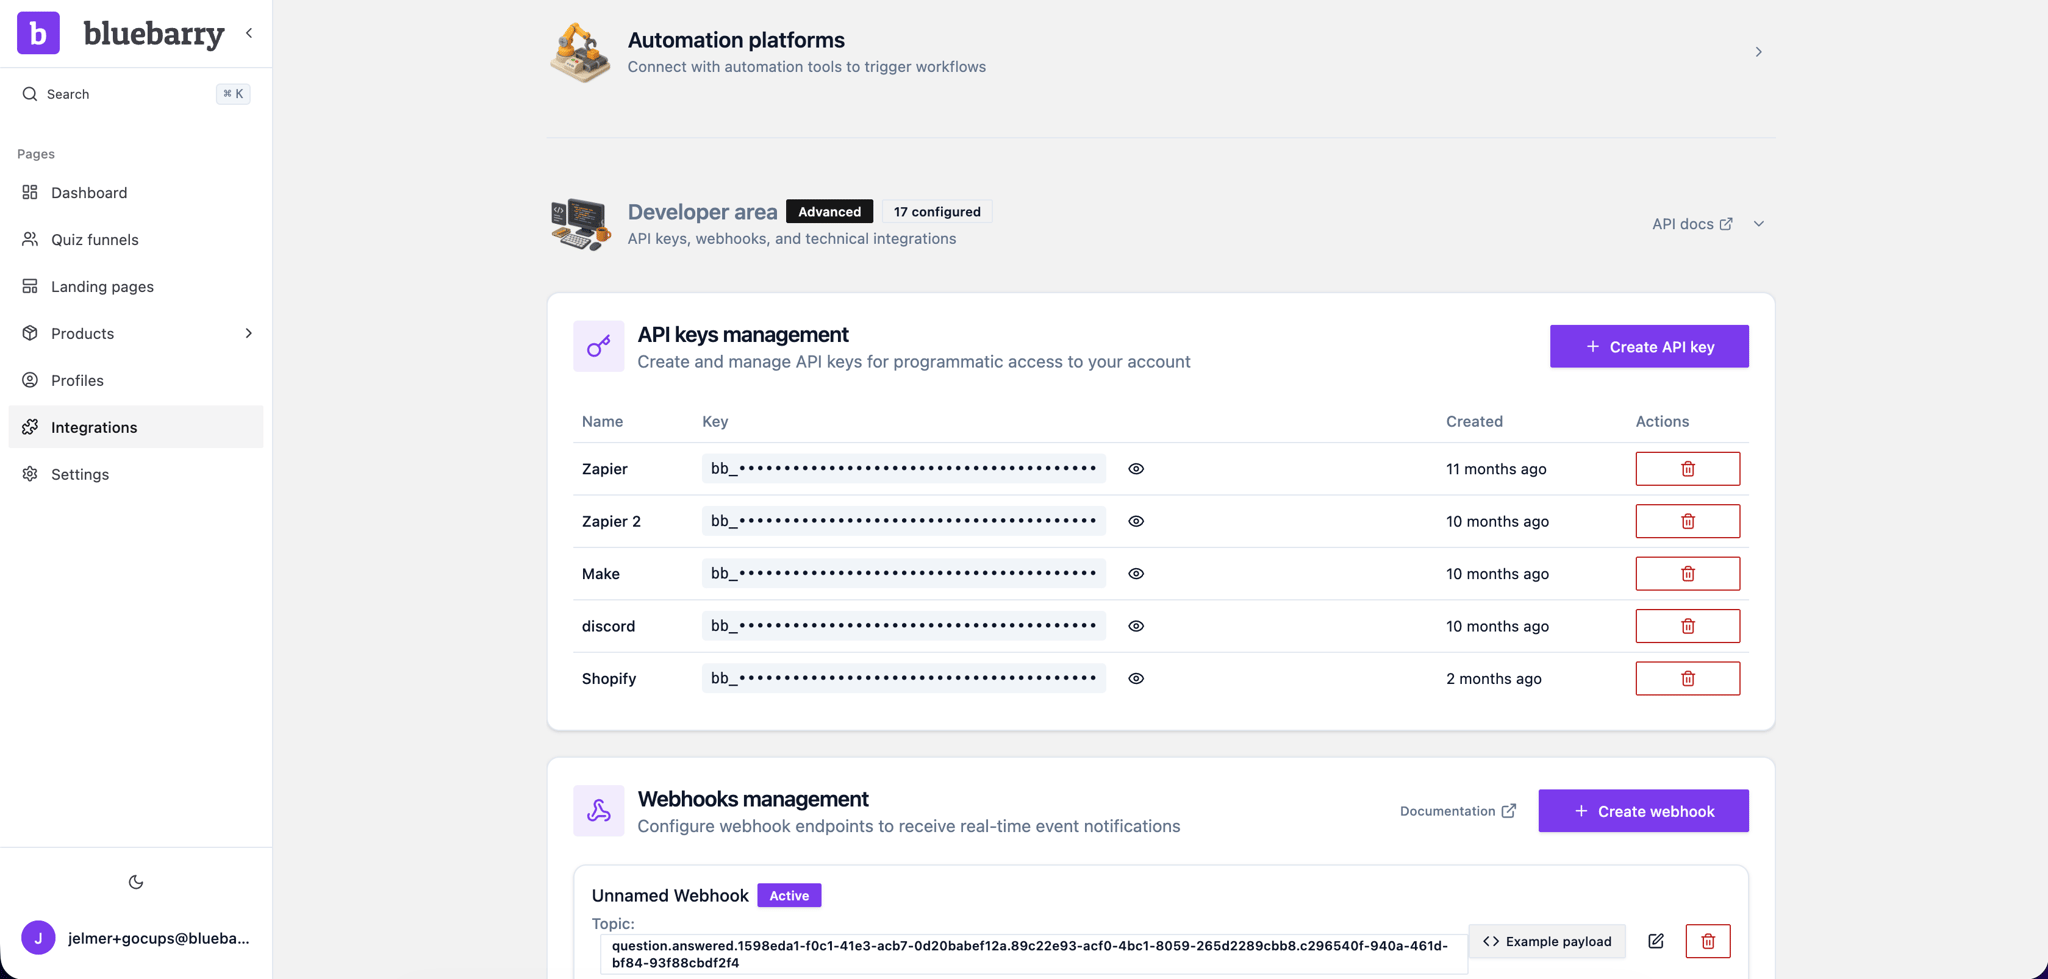Click the API keys management key icon
The width and height of the screenshot is (2048, 979).
[x=598, y=346]
